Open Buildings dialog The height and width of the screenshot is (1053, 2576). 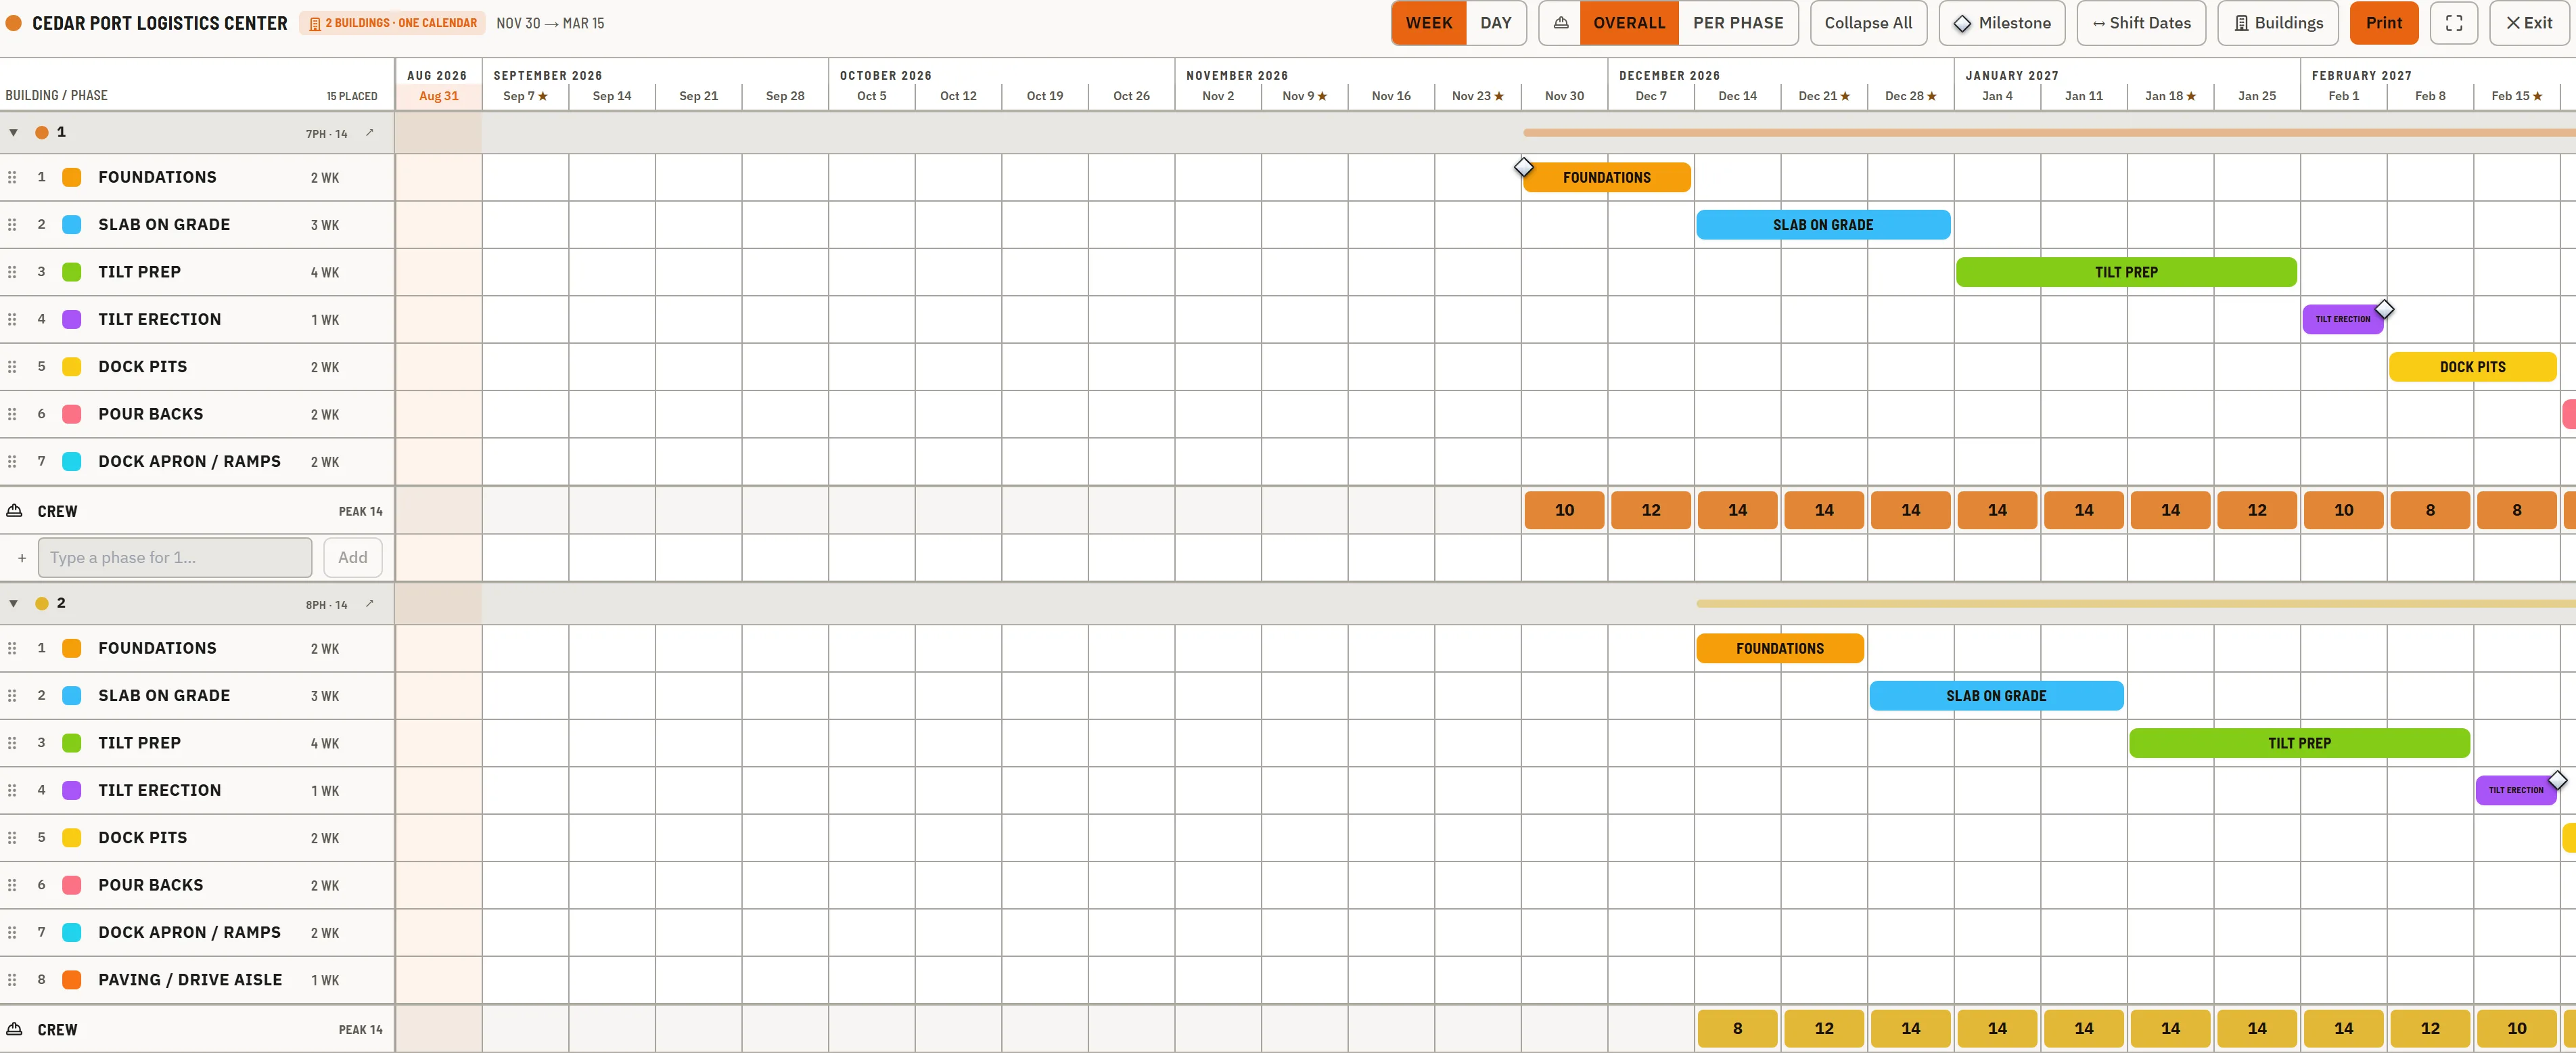[x=2278, y=23]
